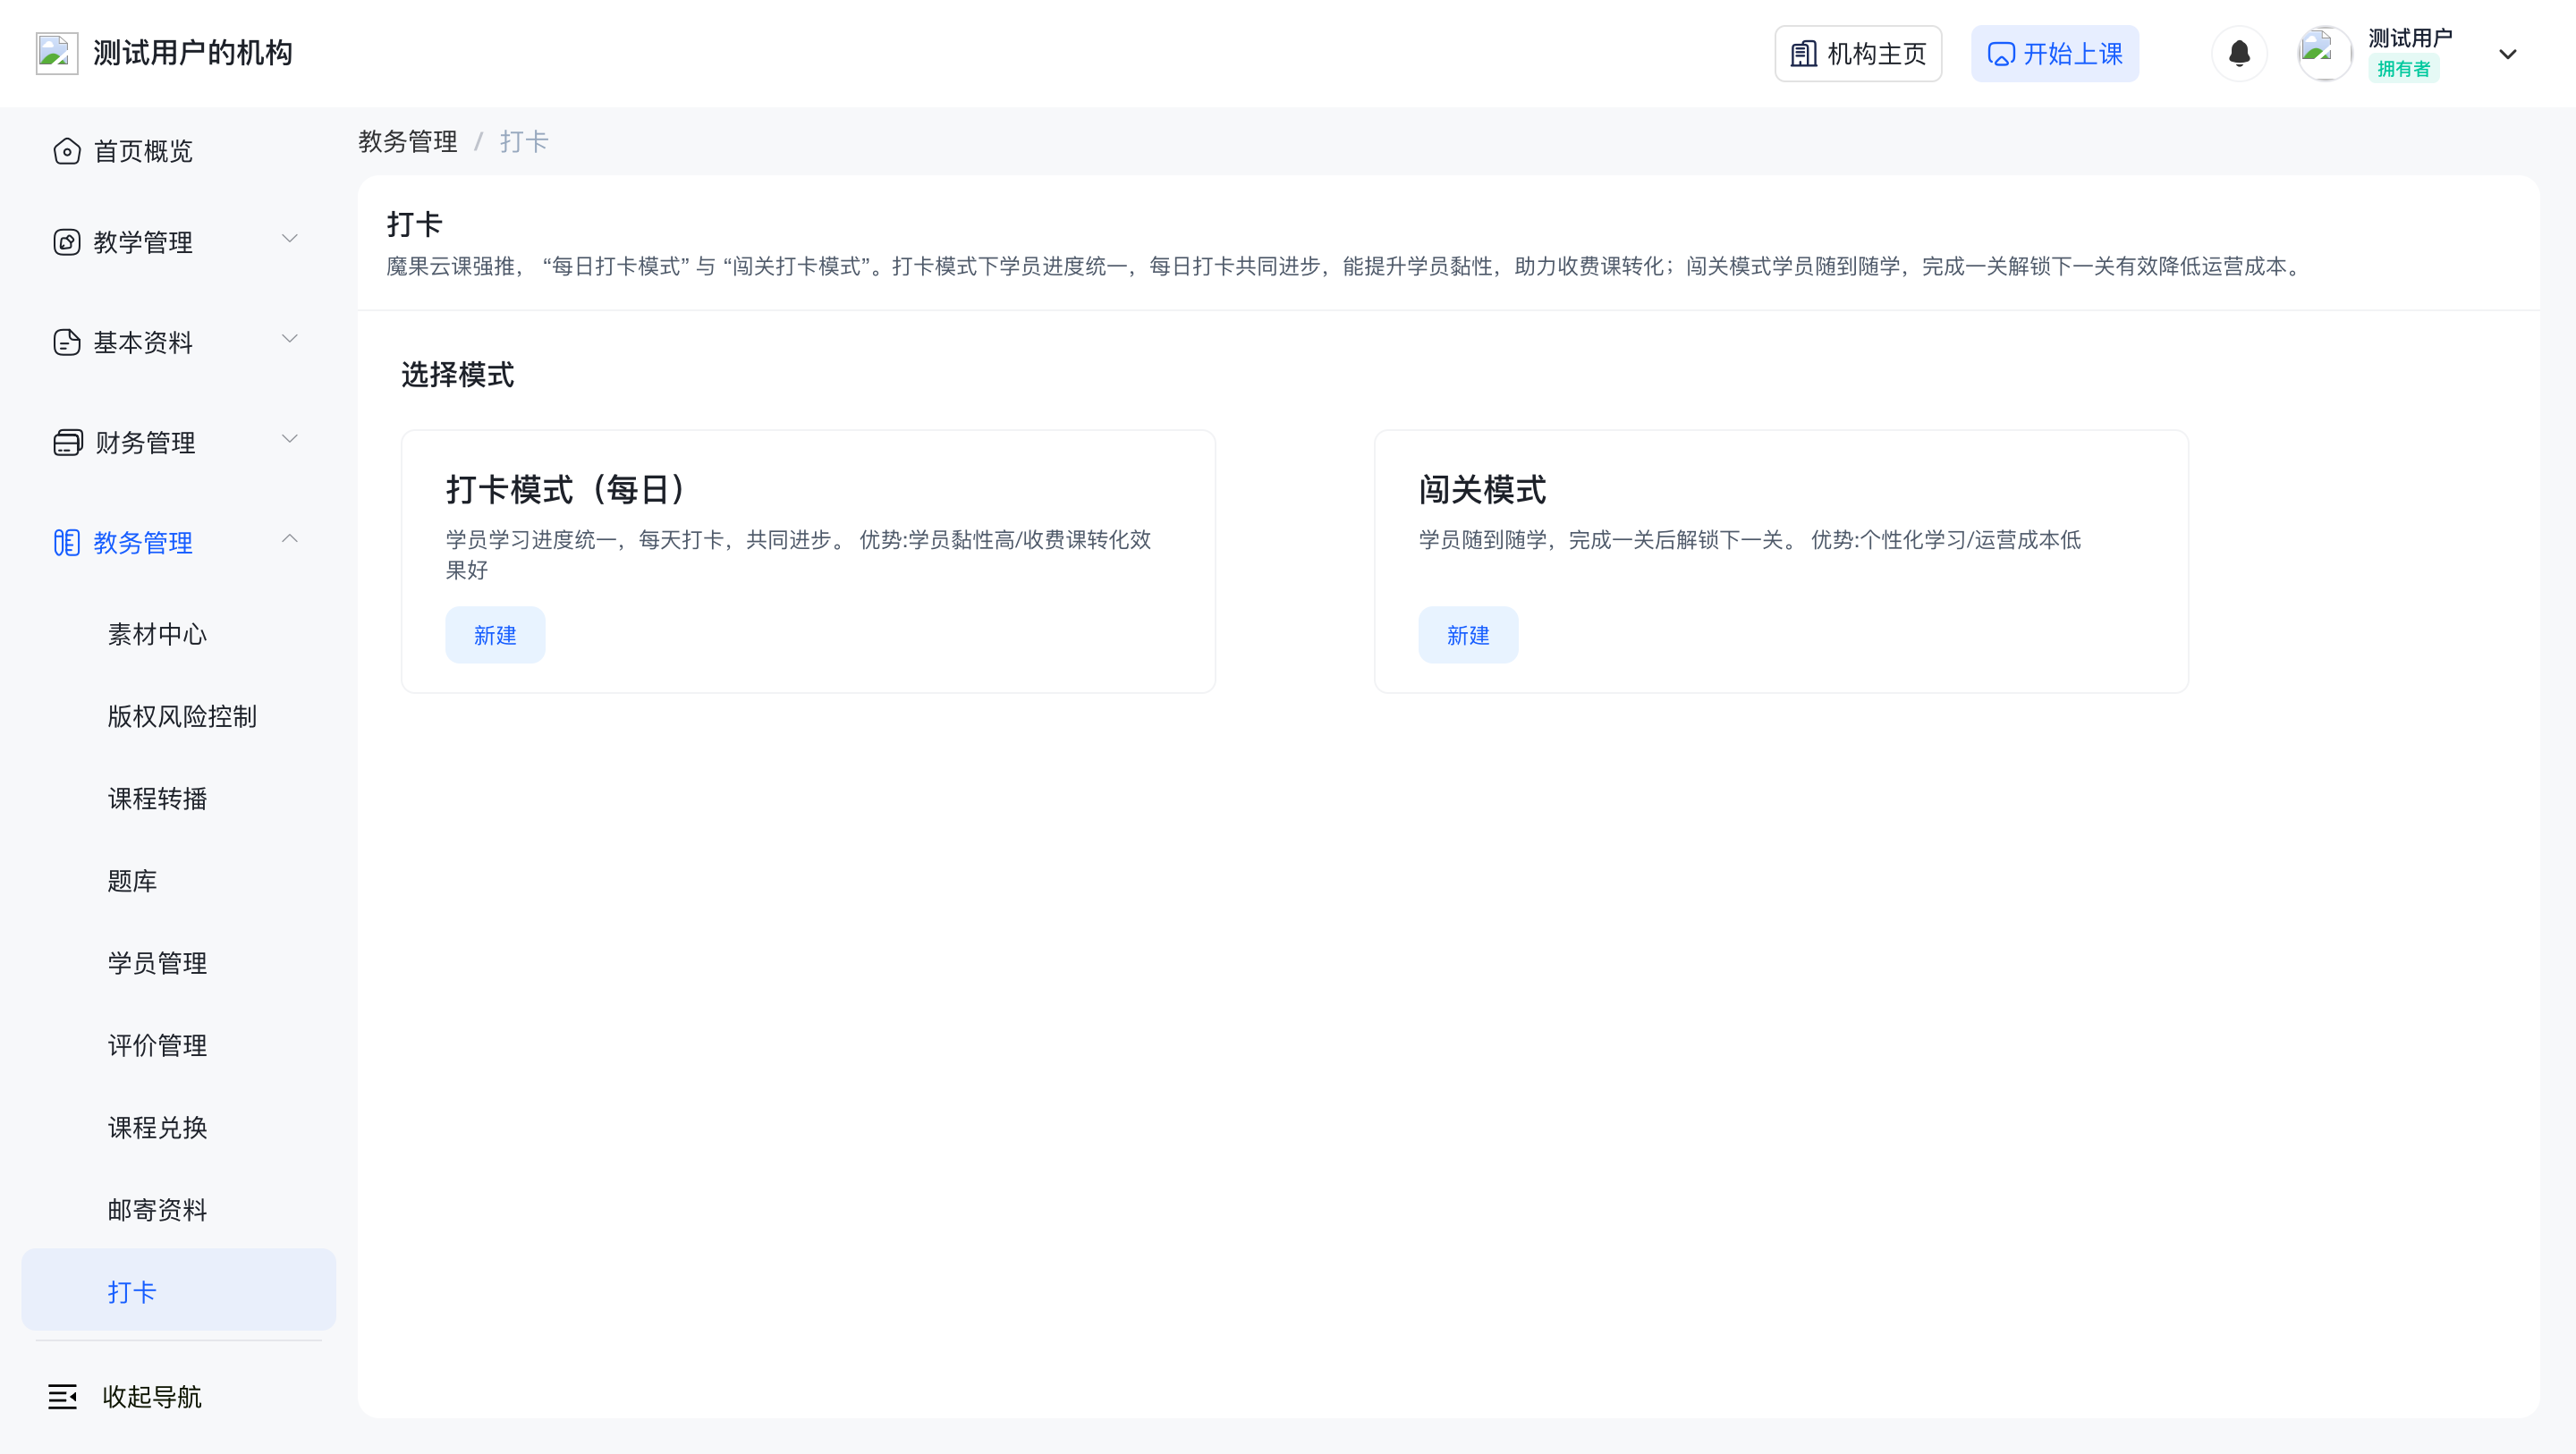The height and width of the screenshot is (1454, 2576).
Task: Click 测试用户的机构 organization name
Action: [192, 53]
